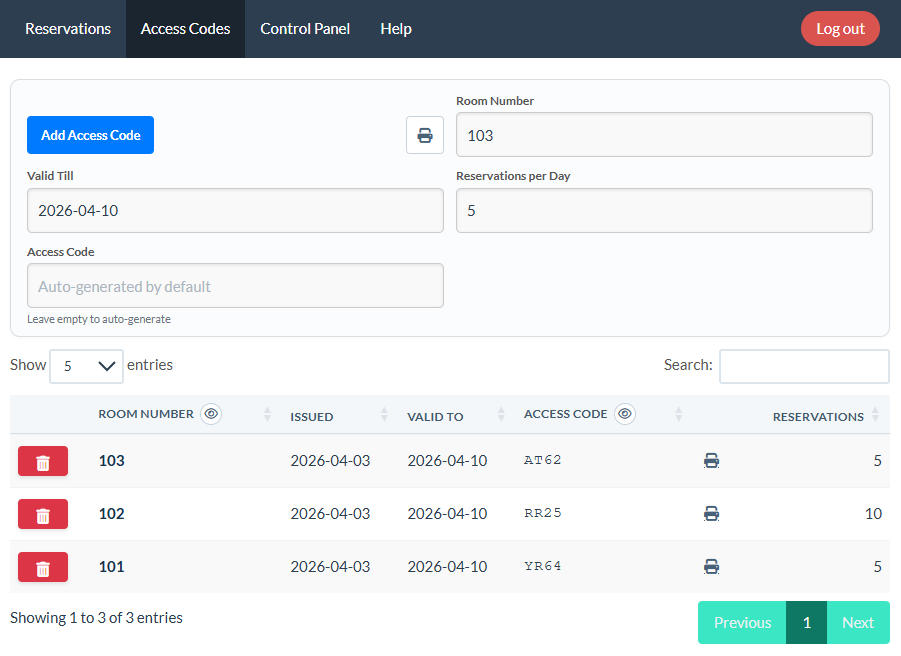Toggle Access Code column visibility eye
The height and width of the screenshot is (656, 901).
[624, 414]
